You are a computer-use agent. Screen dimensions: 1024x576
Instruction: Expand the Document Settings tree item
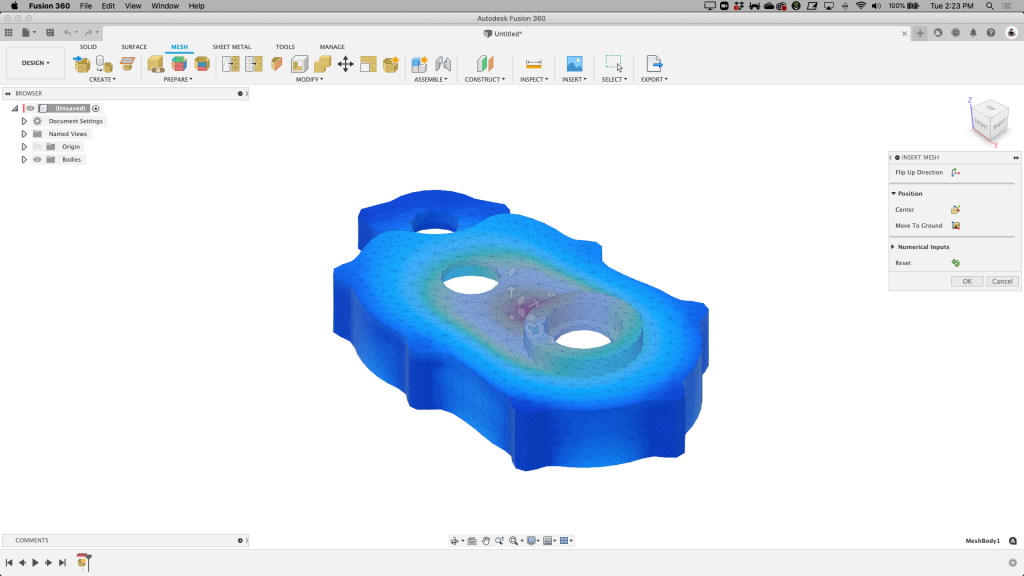coord(24,121)
